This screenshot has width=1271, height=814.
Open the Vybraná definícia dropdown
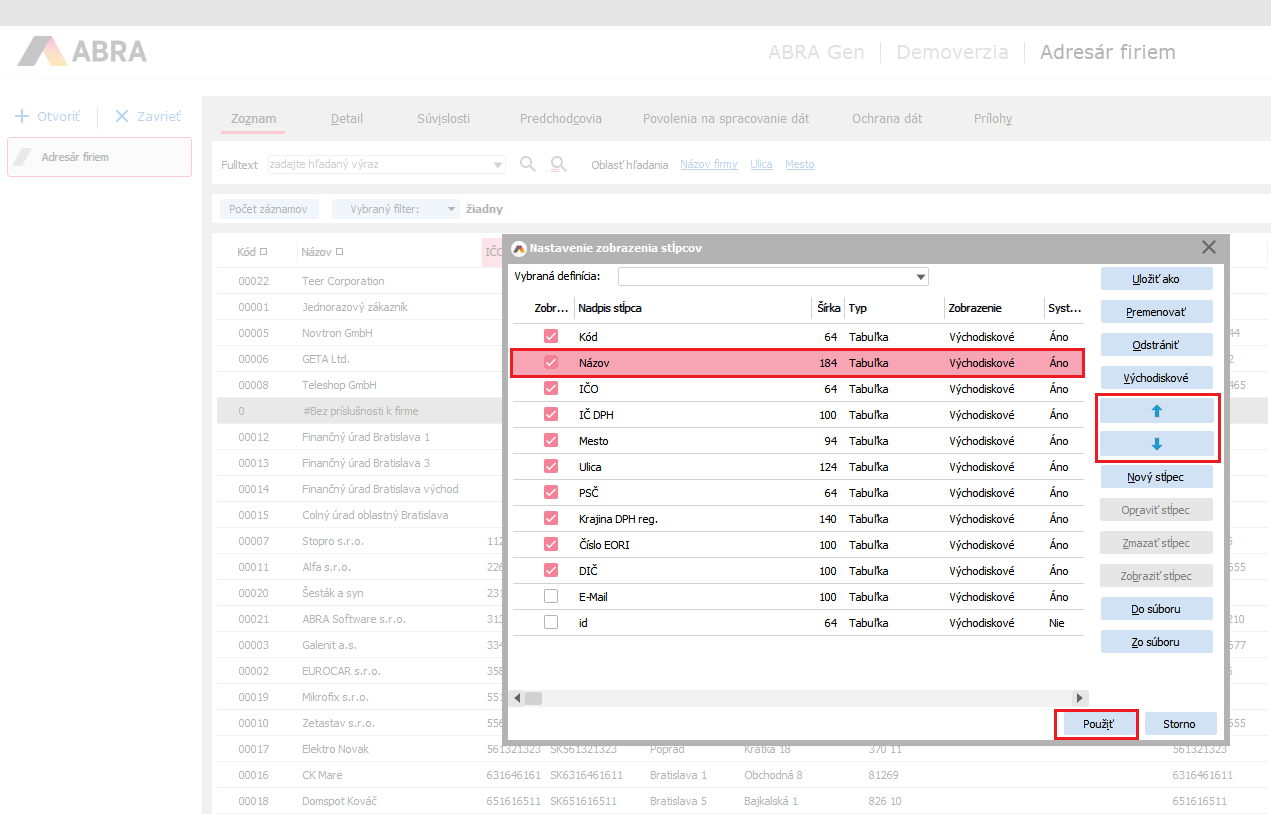(920, 277)
